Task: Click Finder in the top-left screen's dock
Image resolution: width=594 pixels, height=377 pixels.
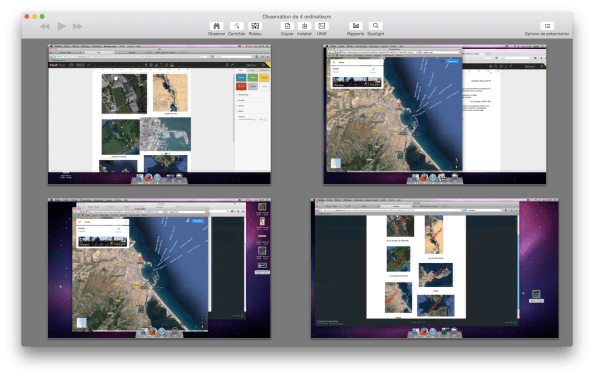Action: [x=140, y=177]
